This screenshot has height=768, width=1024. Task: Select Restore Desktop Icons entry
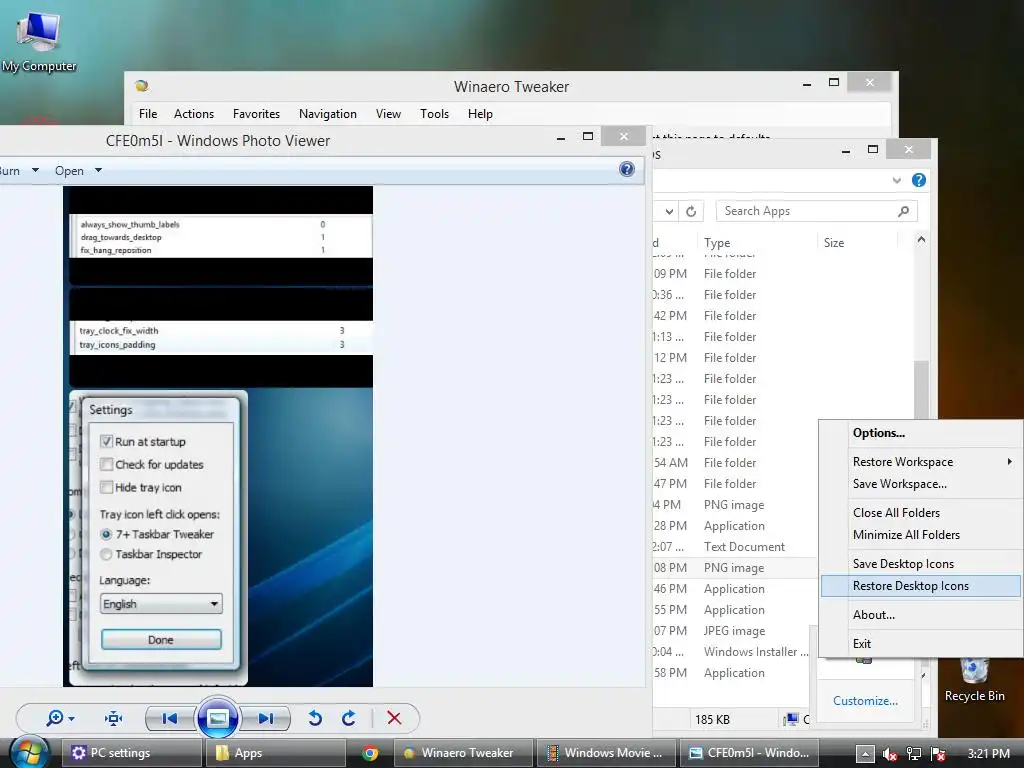click(921, 586)
